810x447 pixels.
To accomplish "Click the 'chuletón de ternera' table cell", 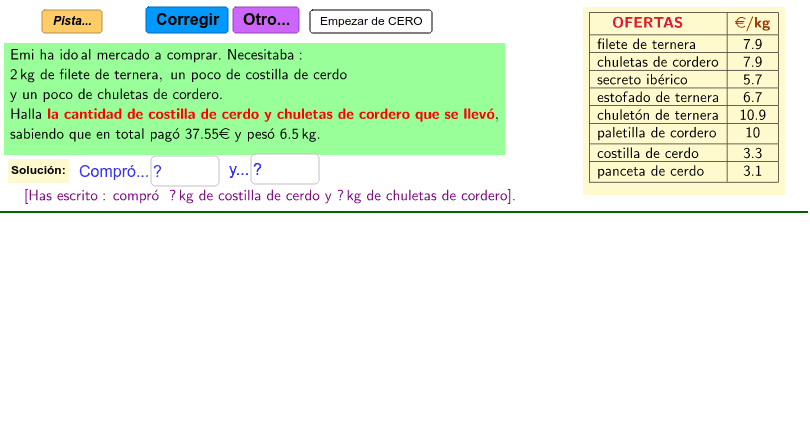I will pyautogui.click(x=658, y=115).
